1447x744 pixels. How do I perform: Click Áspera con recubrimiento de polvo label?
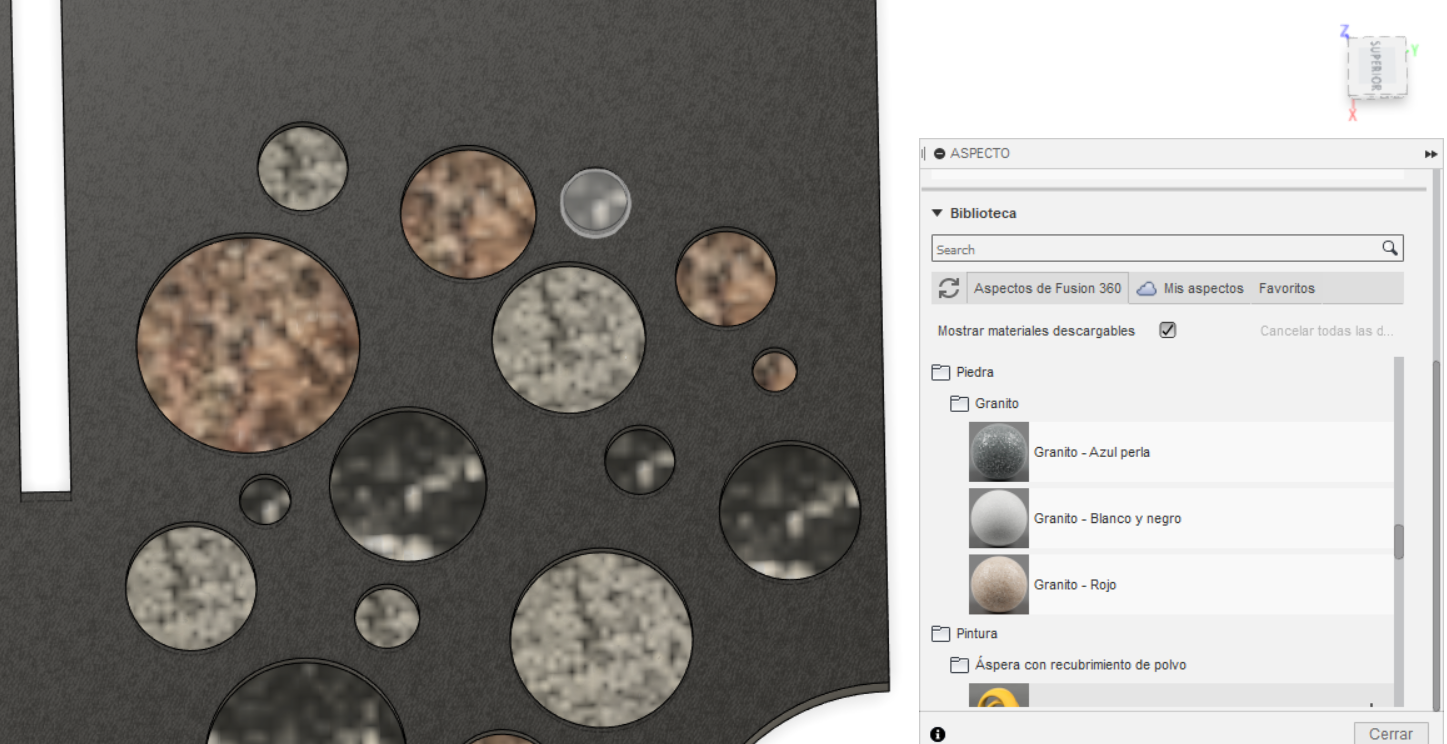(x=1081, y=664)
